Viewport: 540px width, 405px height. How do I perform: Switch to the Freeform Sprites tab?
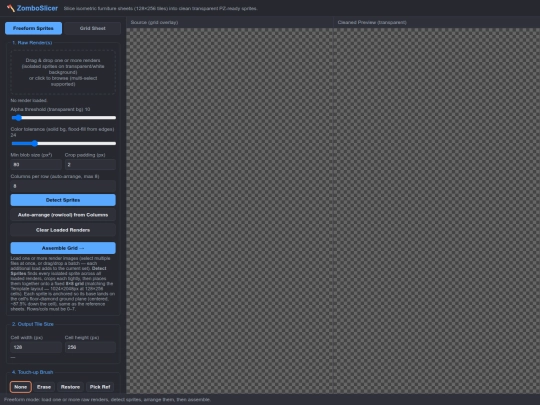33,28
